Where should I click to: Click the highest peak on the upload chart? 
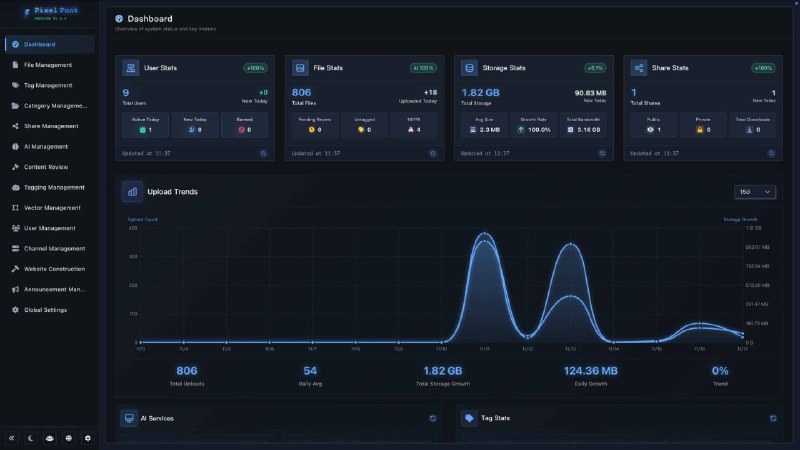[x=485, y=235]
